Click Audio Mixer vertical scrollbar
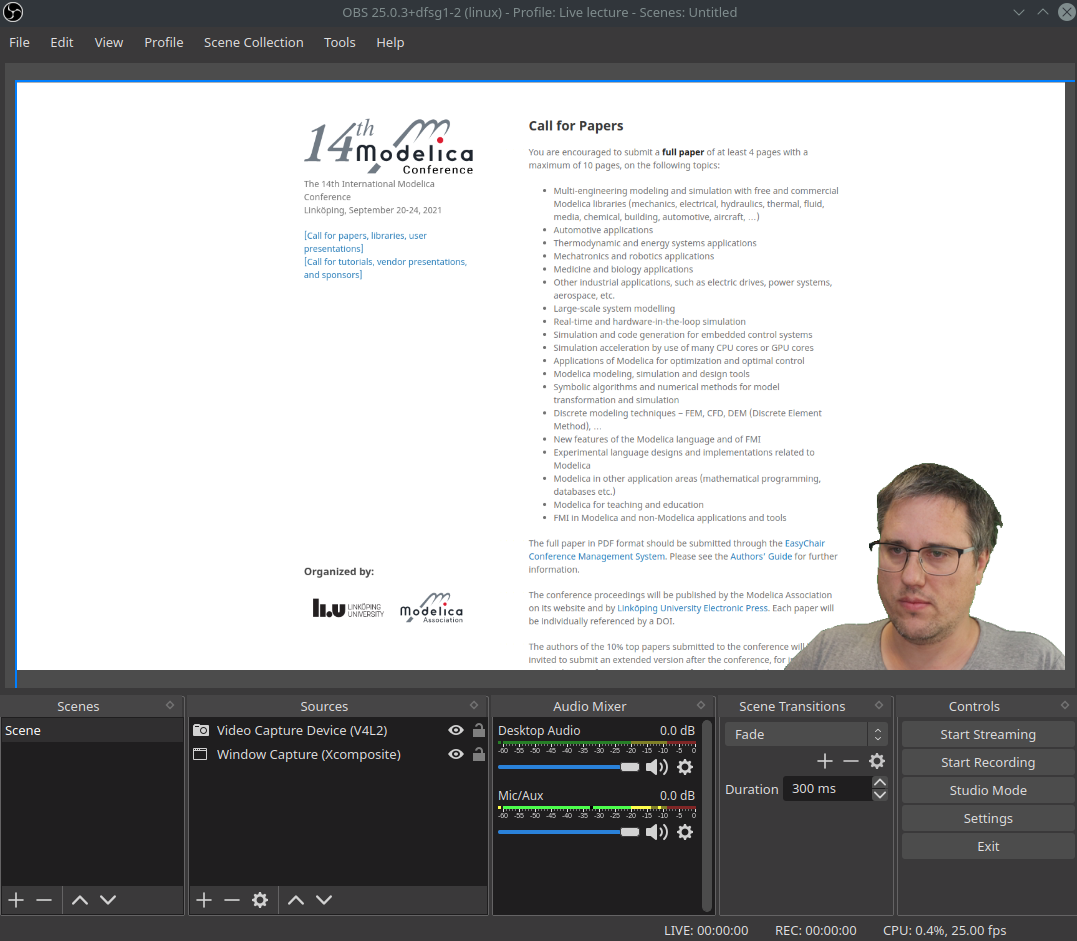 707,815
